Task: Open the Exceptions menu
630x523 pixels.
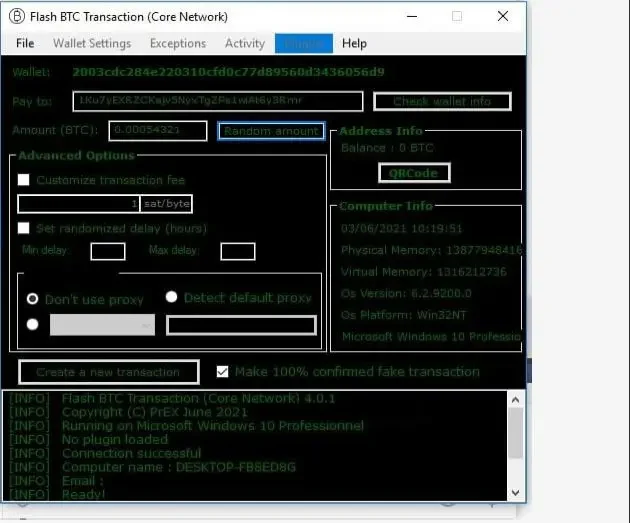Action: pos(178,43)
